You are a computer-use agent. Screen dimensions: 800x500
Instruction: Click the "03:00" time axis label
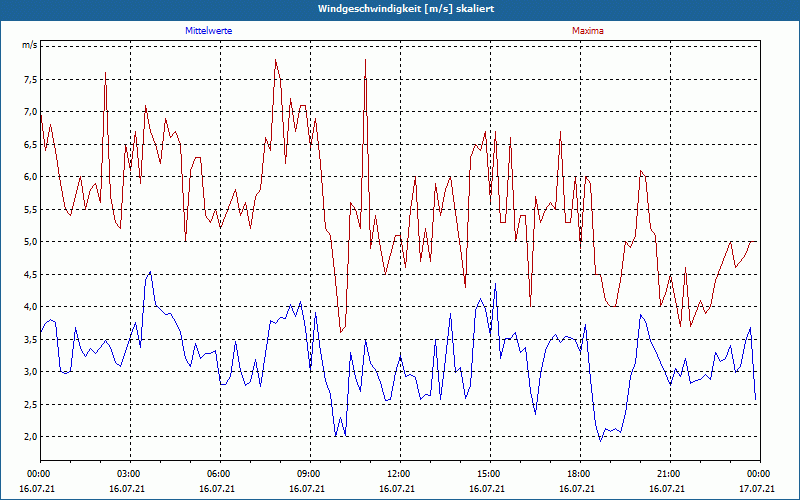coord(131,474)
